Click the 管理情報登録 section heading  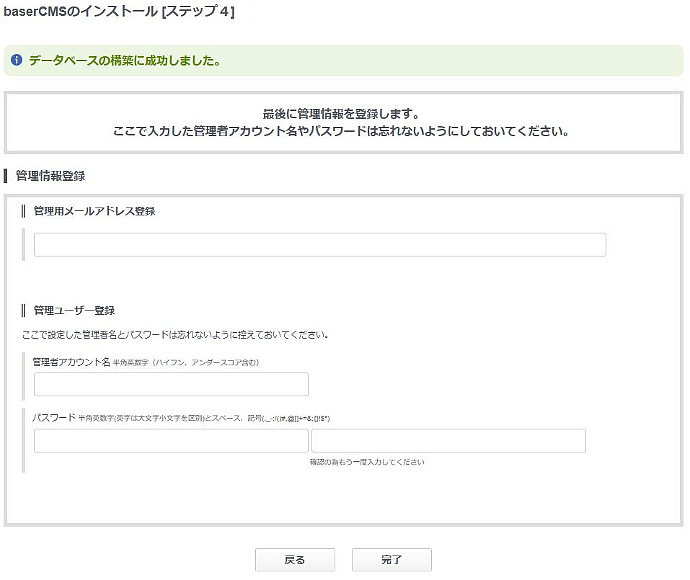click(x=50, y=176)
